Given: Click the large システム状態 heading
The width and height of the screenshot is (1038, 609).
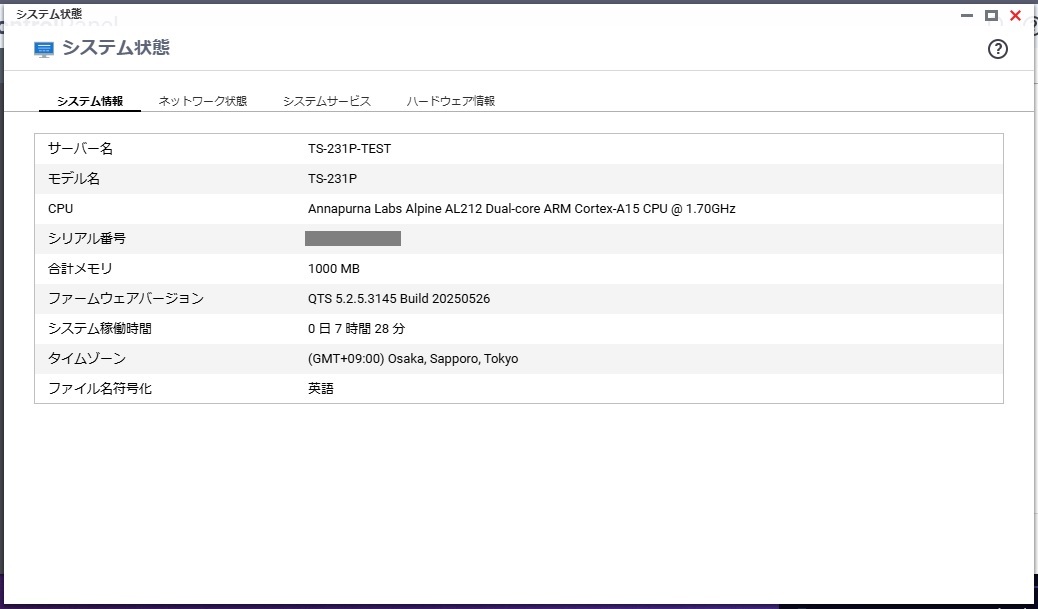Looking at the screenshot, I should coord(116,48).
